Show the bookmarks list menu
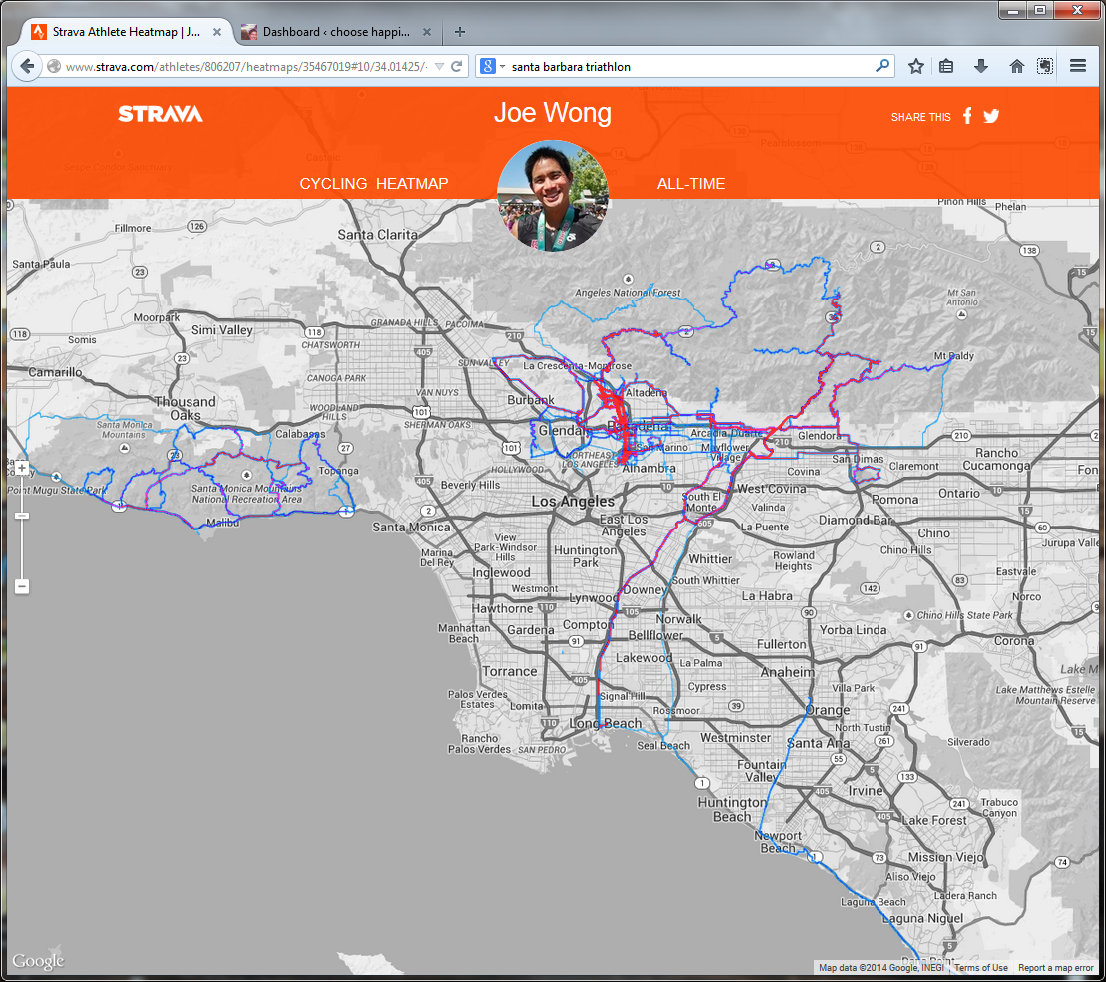This screenshot has height=982, width=1106. (x=946, y=67)
